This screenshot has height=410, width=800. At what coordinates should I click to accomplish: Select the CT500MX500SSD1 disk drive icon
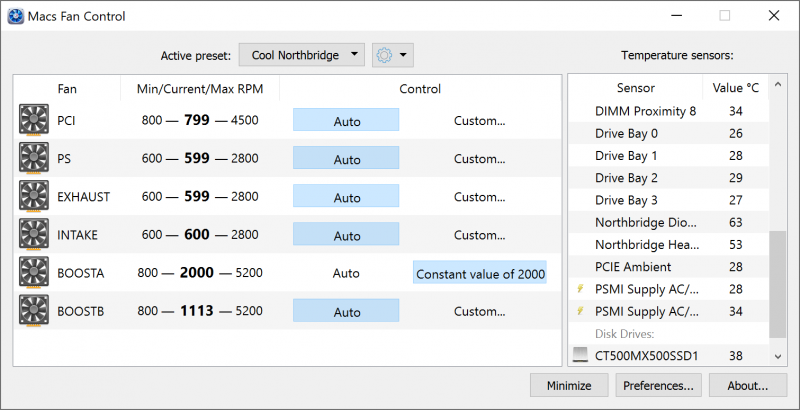click(x=580, y=355)
